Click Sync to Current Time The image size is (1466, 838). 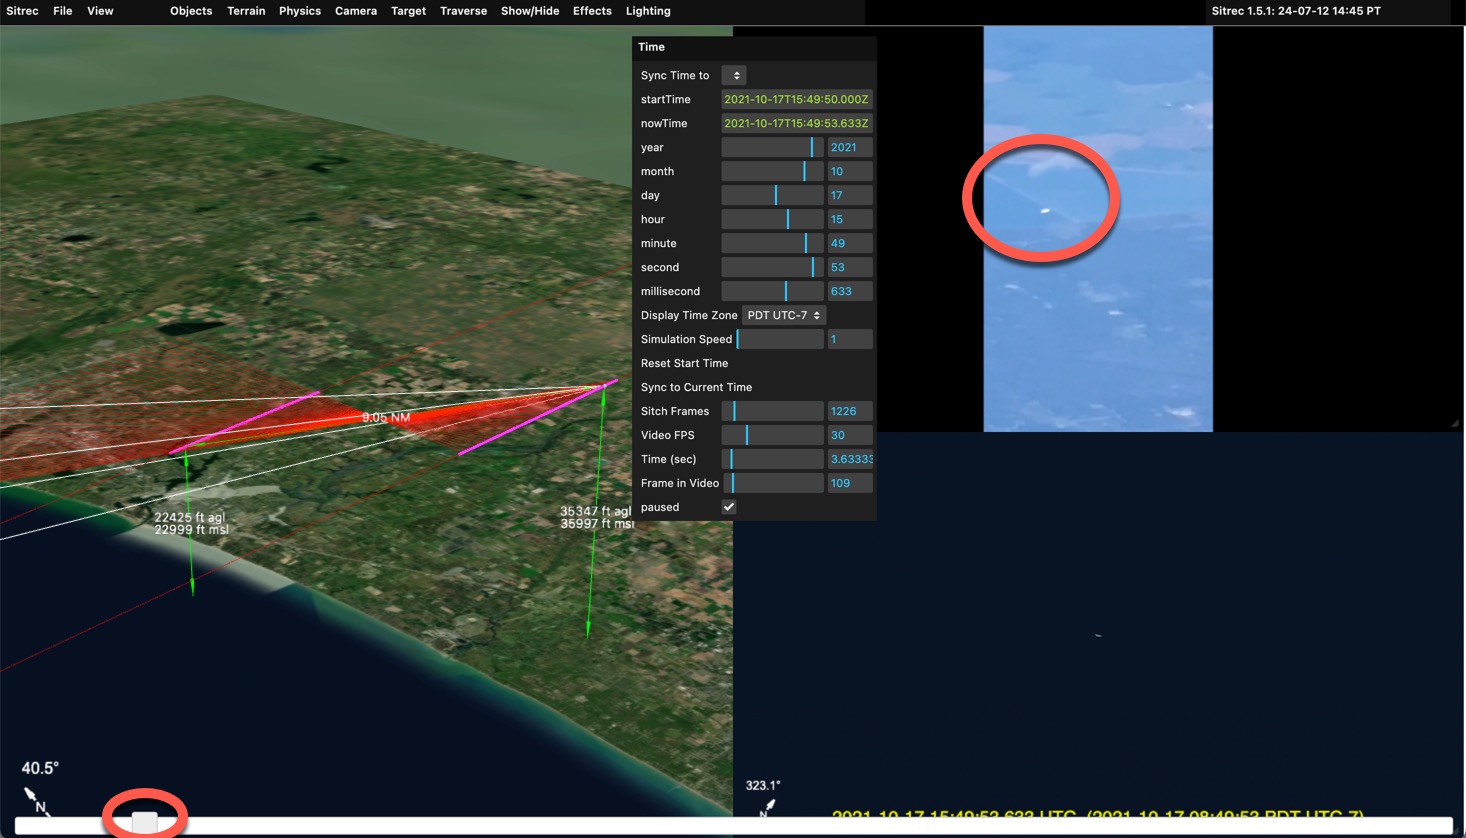(696, 387)
